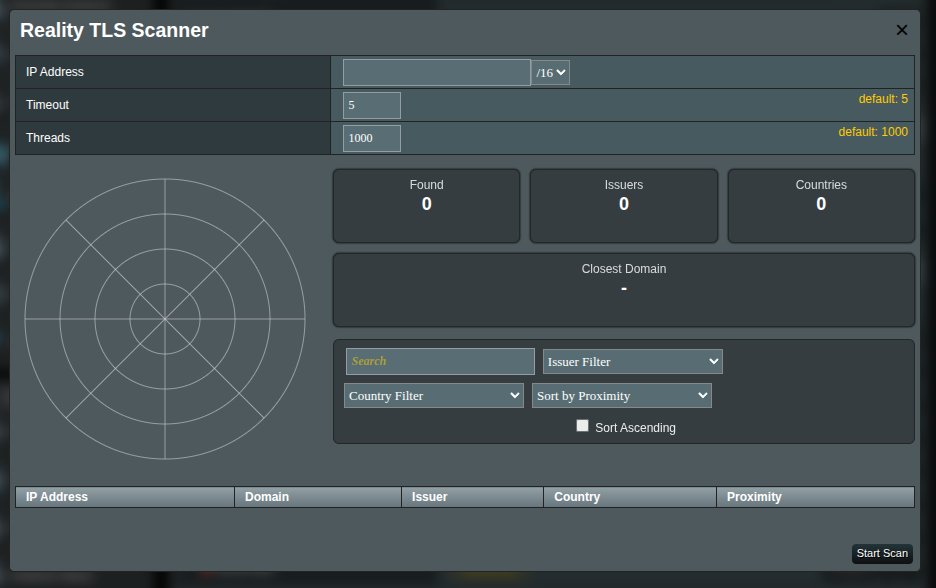This screenshot has width=936, height=588.
Task: Focus the Threads value field
Action: tap(371, 138)
